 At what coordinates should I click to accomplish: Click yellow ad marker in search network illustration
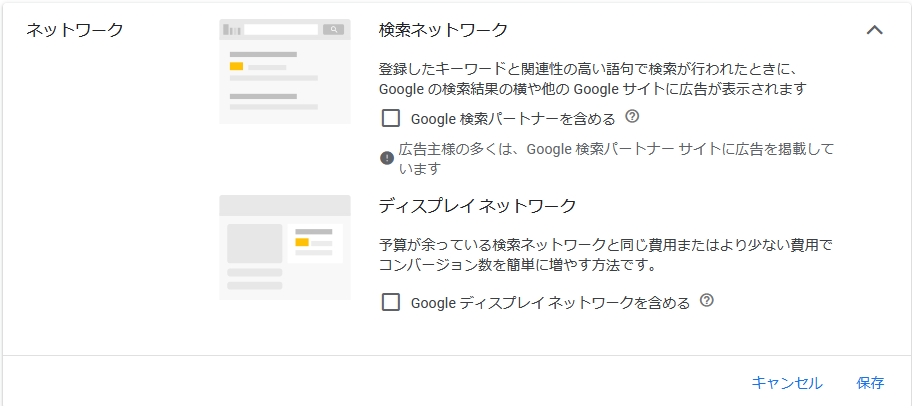point(236,66)
